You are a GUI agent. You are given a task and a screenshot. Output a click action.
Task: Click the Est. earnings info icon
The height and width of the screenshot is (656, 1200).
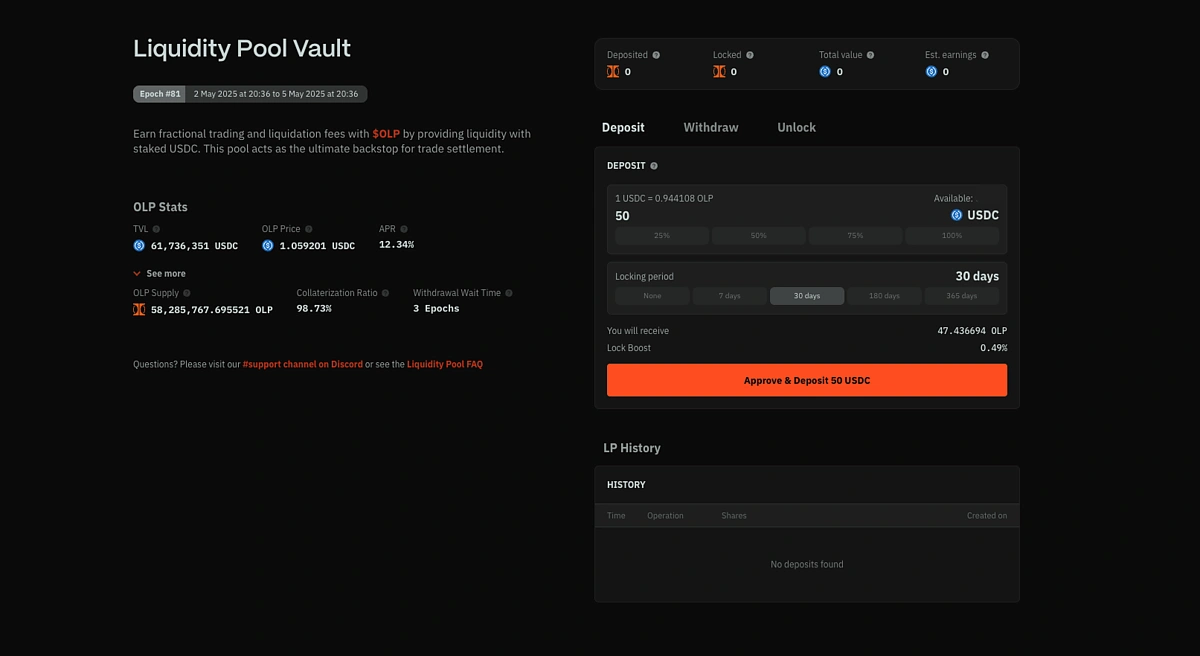(985, 55)
